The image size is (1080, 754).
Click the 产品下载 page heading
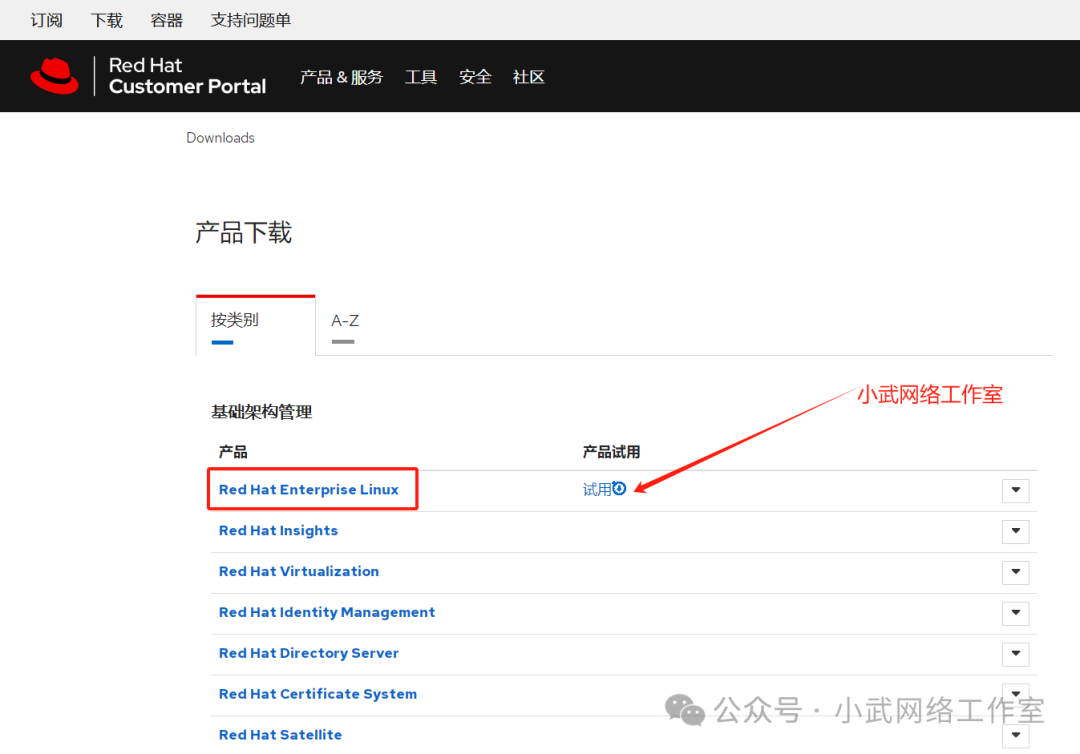244,233
